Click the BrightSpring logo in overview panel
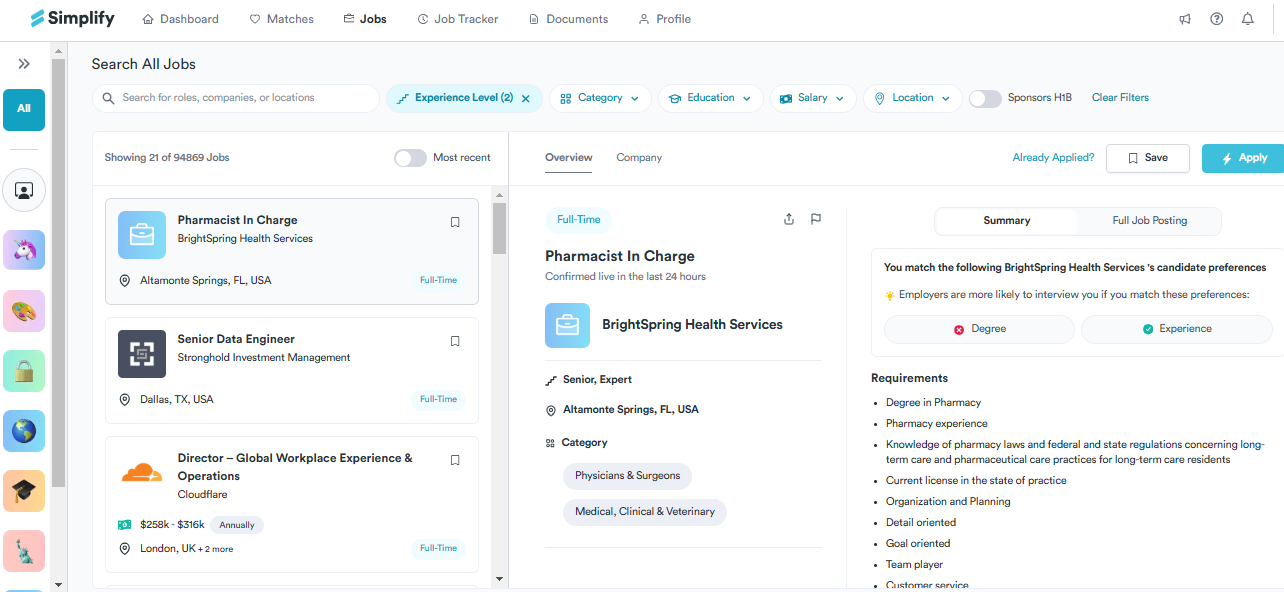 [x=567, y=325]
